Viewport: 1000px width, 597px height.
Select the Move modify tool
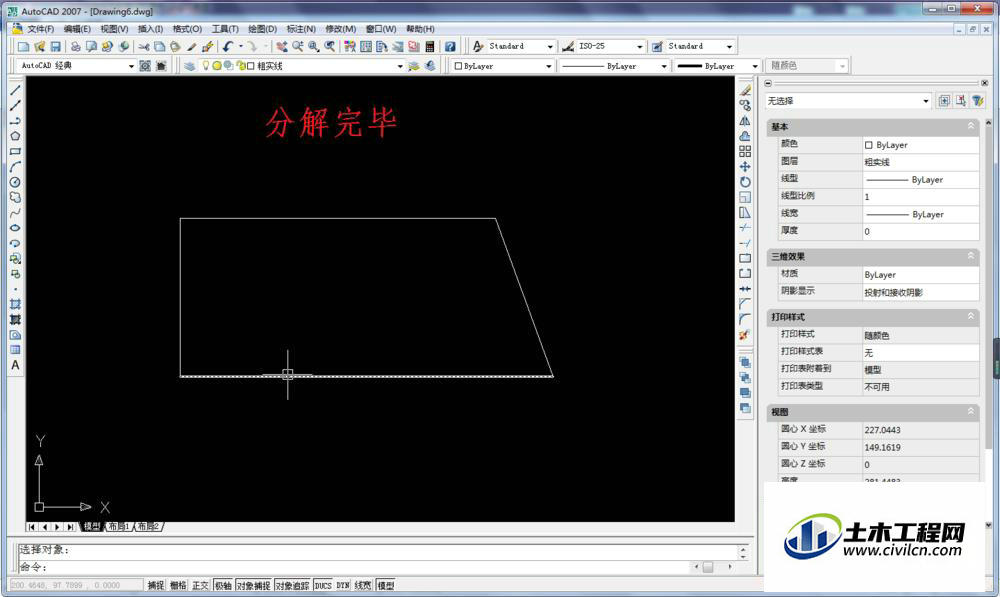(745, 167)
